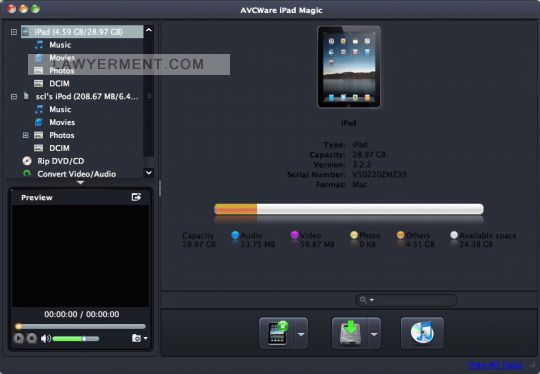Stop the preview playback

pyautogui.click(x=32, y=338)
